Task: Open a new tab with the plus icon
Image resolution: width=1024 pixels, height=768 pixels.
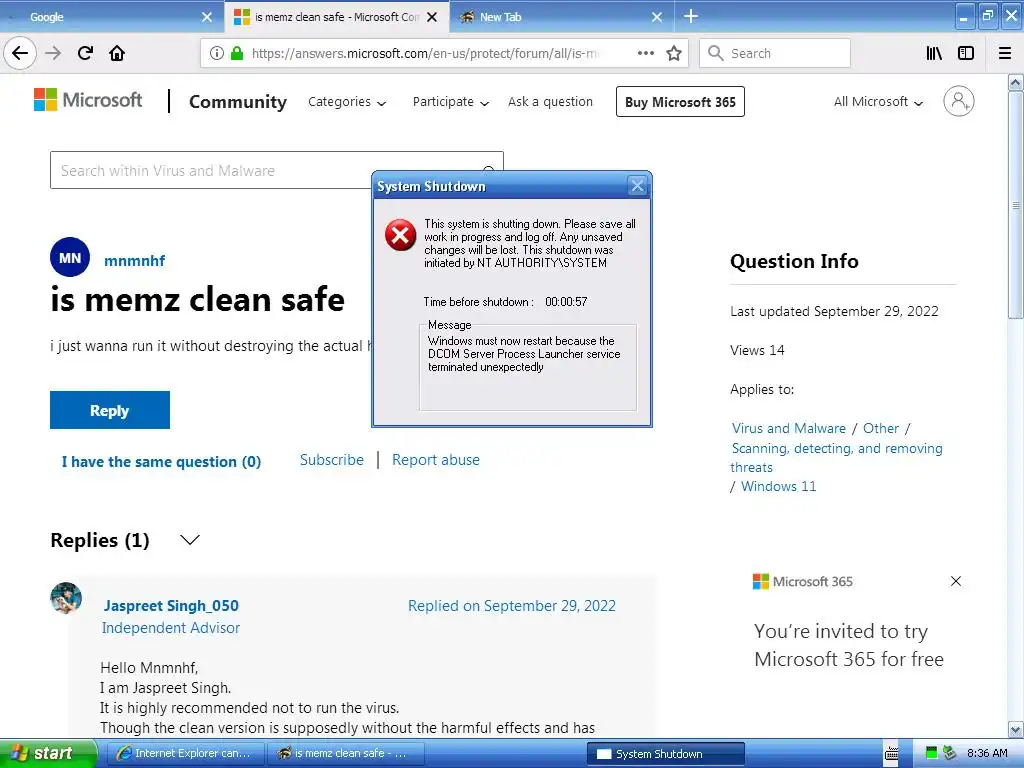Action: 691,16
